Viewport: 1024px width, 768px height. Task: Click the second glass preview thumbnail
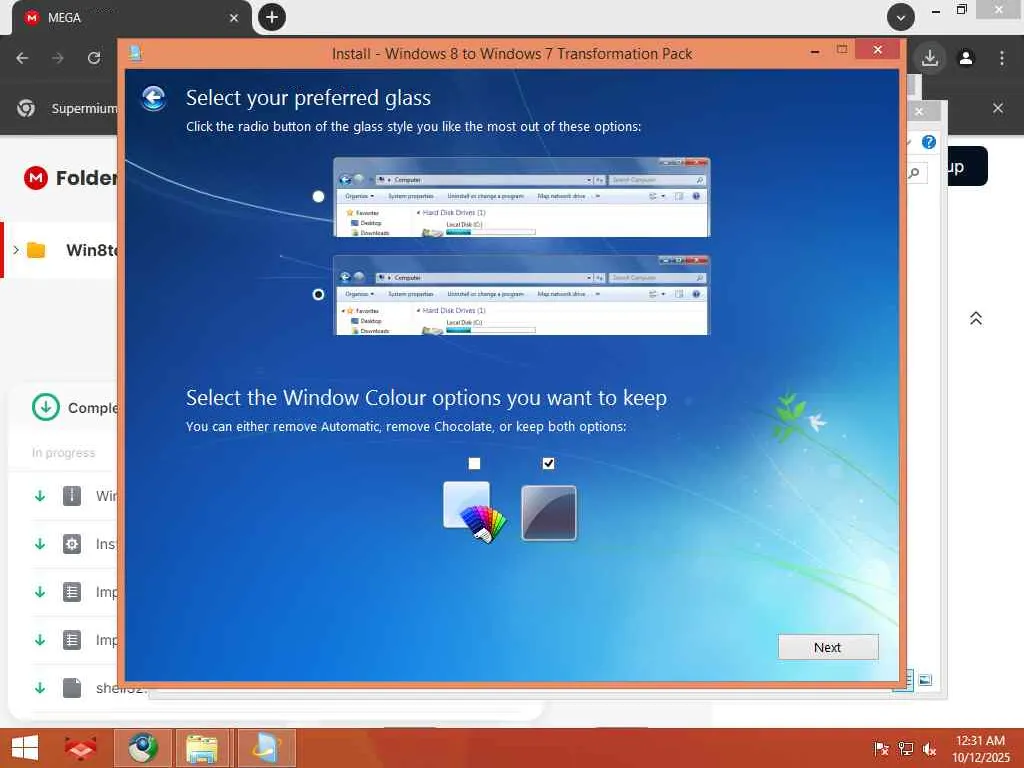pyautogui.click(x=521, y=295)
